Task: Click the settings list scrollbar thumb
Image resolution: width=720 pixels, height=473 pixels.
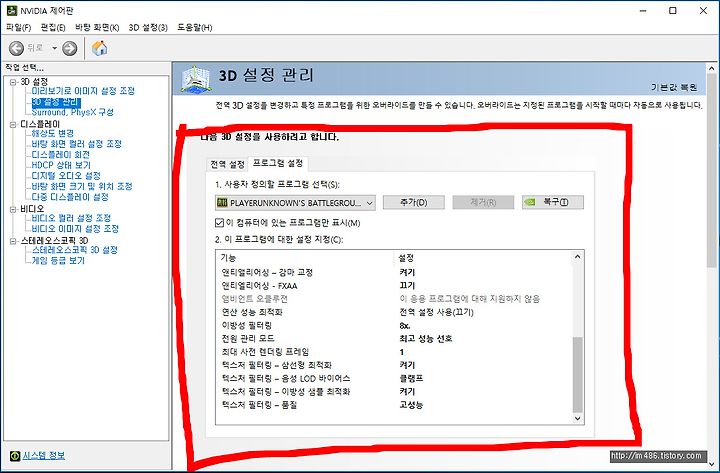Action: 578,374
